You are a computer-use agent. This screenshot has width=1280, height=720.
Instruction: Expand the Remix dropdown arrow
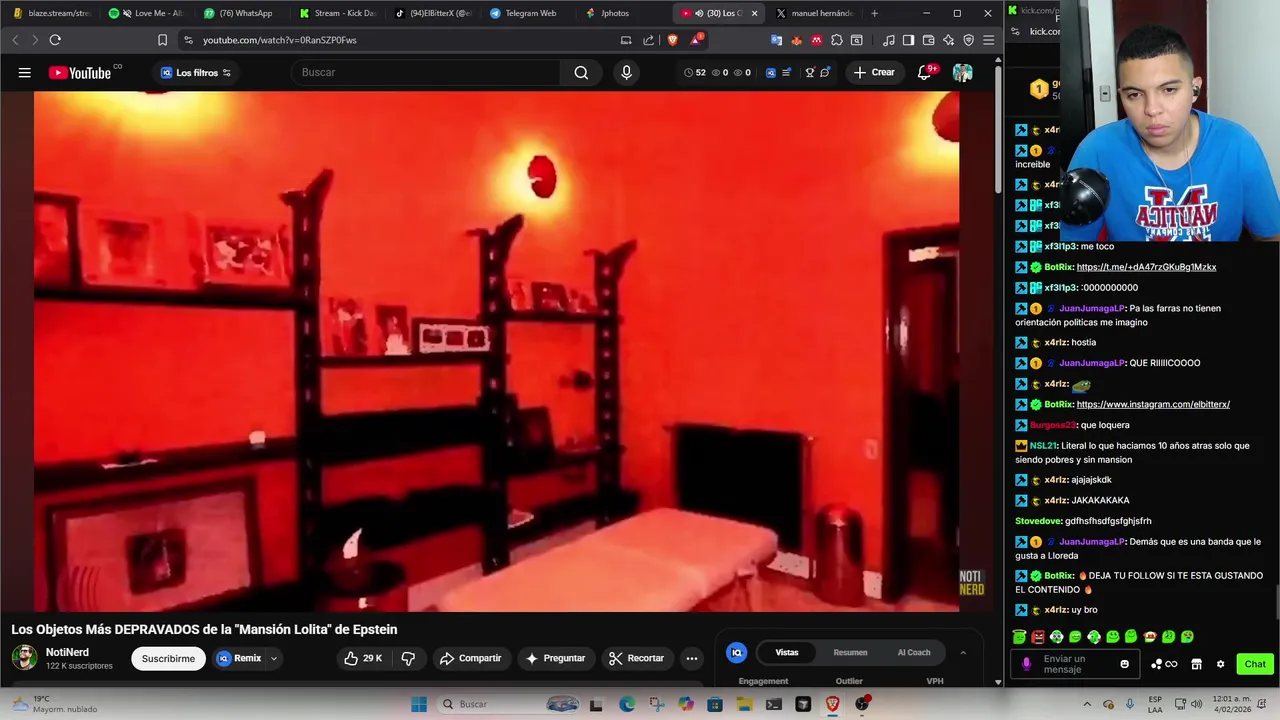(273, 658)
